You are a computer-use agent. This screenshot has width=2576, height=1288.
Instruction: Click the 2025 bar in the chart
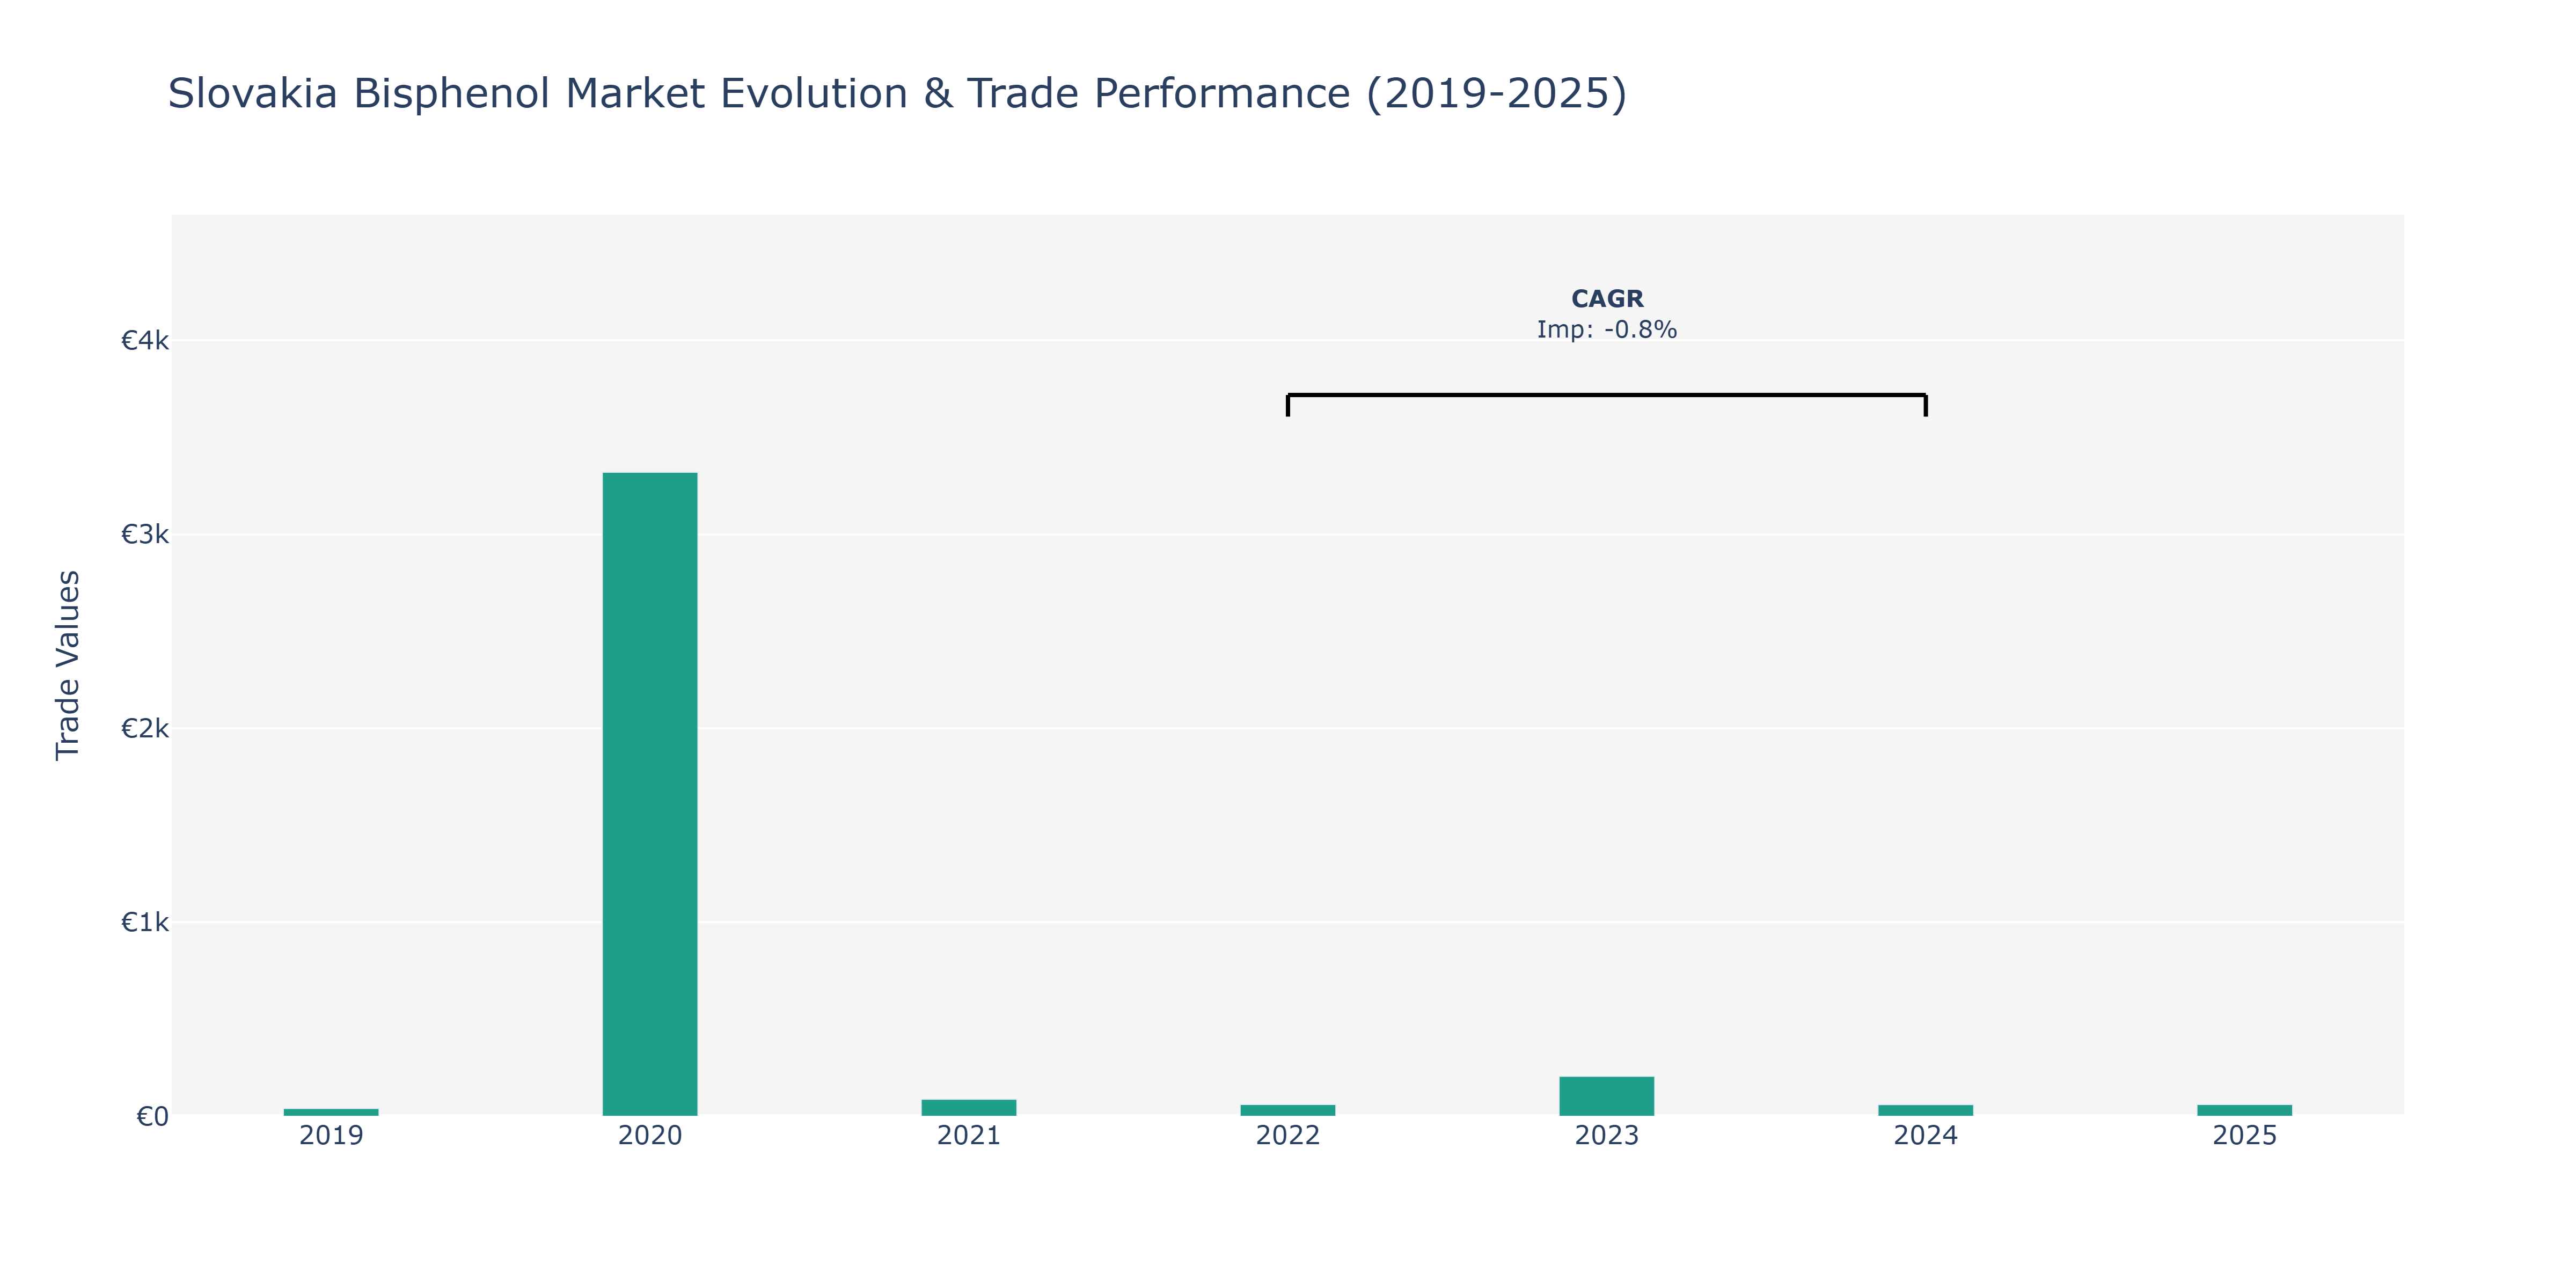click(x=2245, y=1110)
